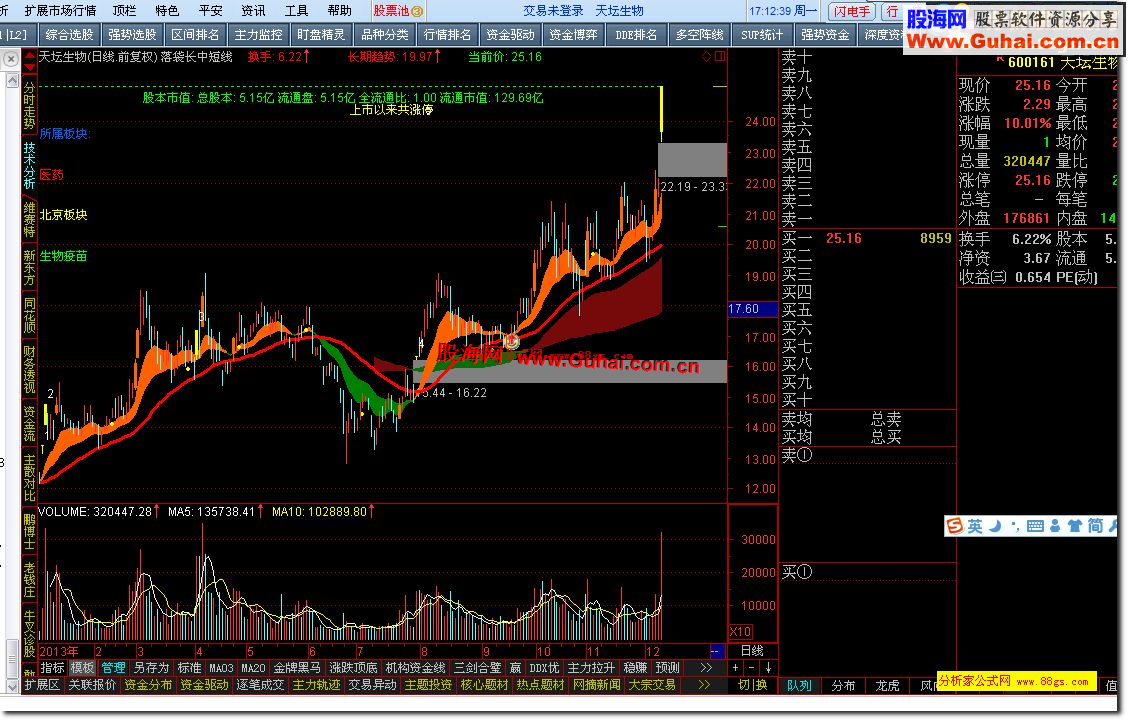Toggle Sogou moon night-mode icon
This screenshot has width=1128, height=720.
coord(995,526)
